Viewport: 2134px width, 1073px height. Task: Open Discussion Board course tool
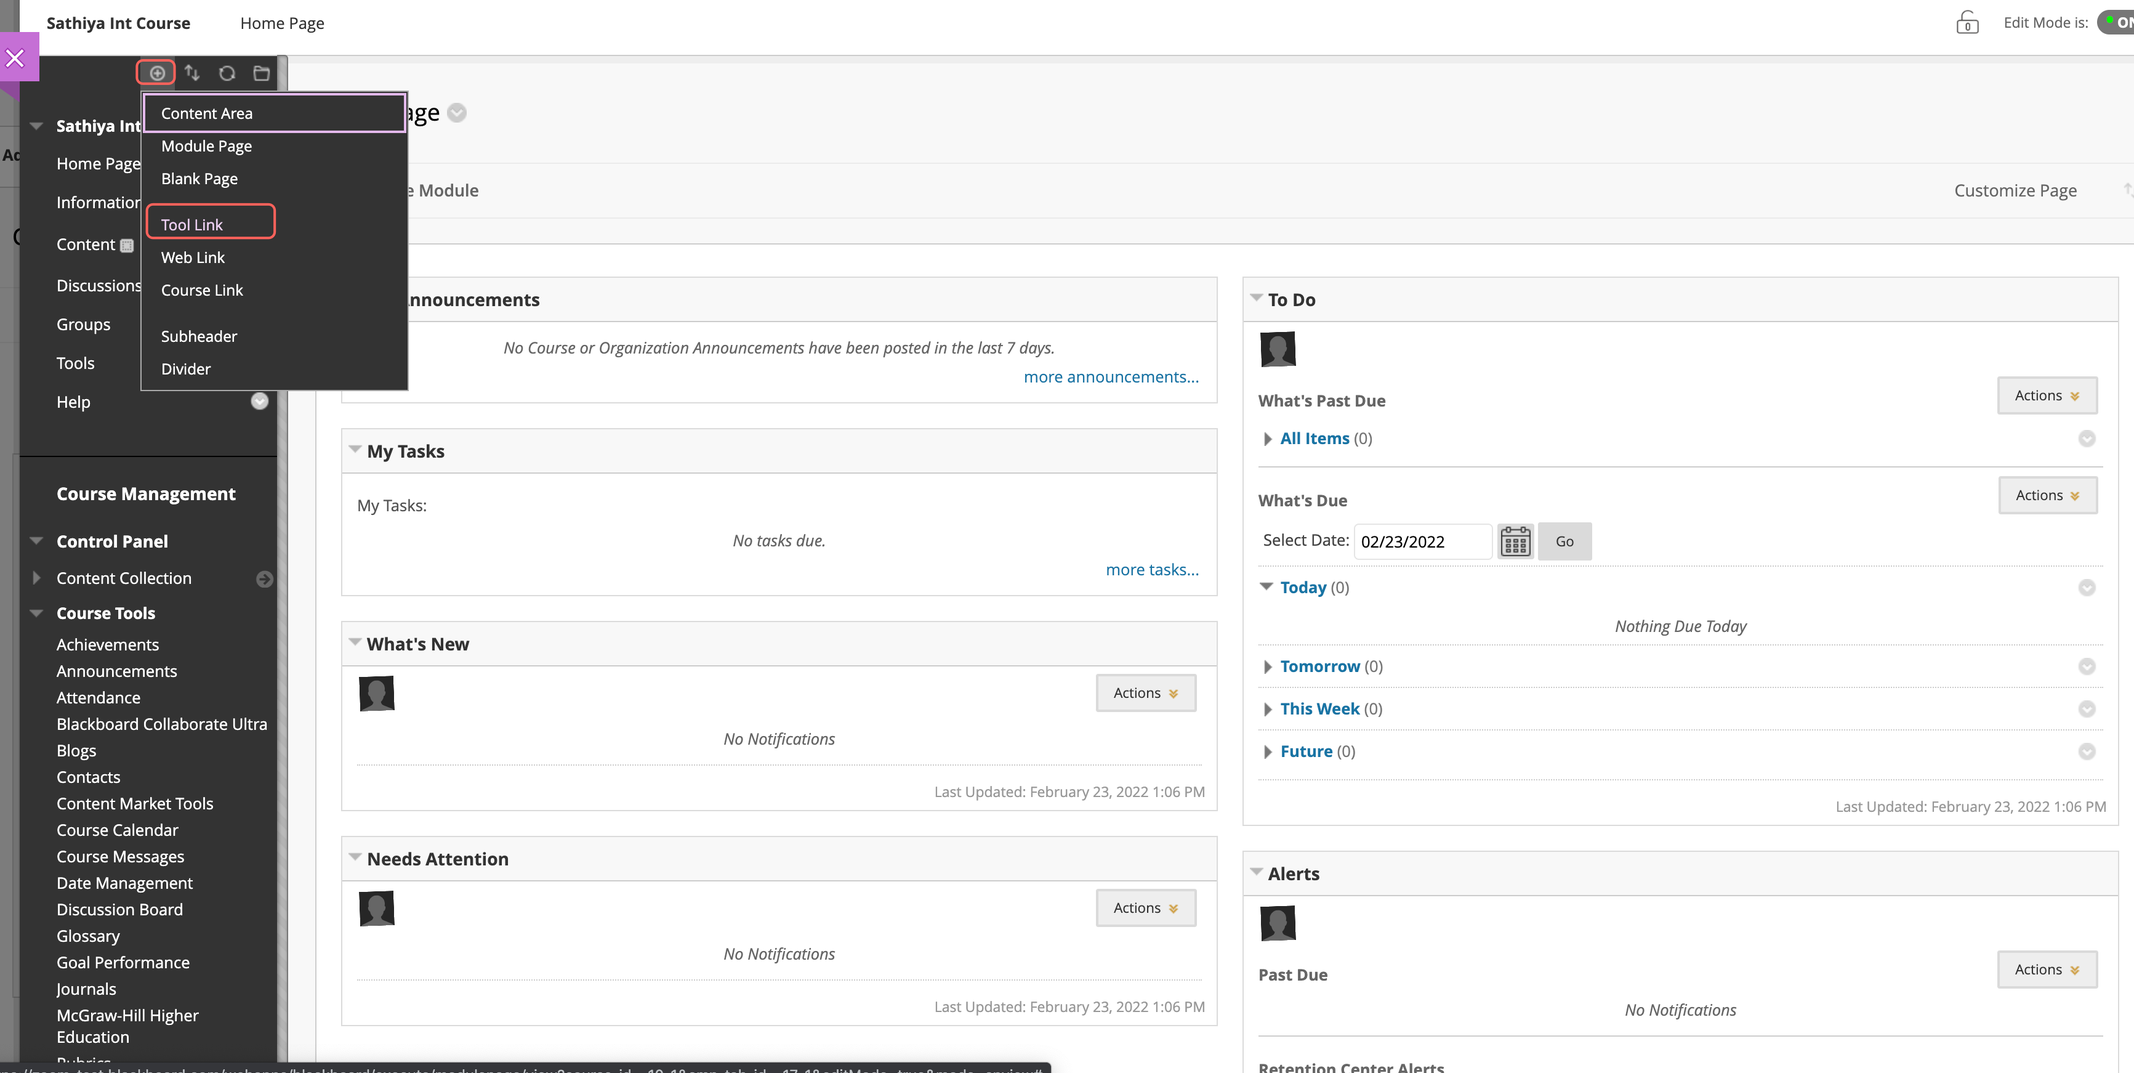[119, 910]
